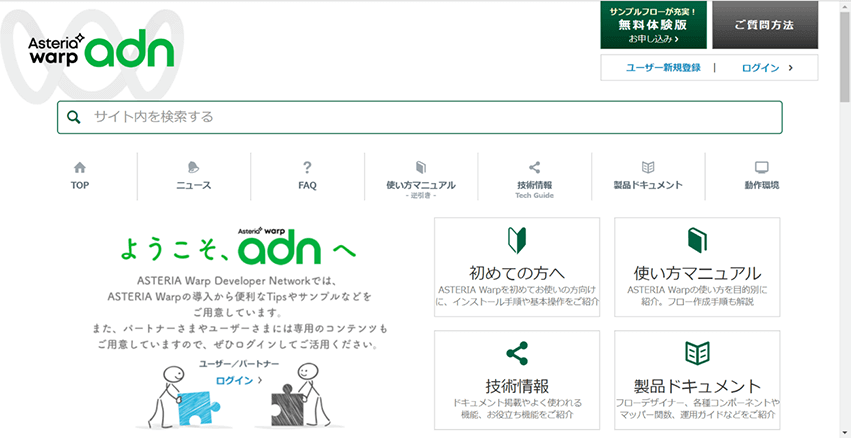Click text ご用意していますので、ぜひログインしてご活用ください。
851x438 pixels.
click(238, 344)
